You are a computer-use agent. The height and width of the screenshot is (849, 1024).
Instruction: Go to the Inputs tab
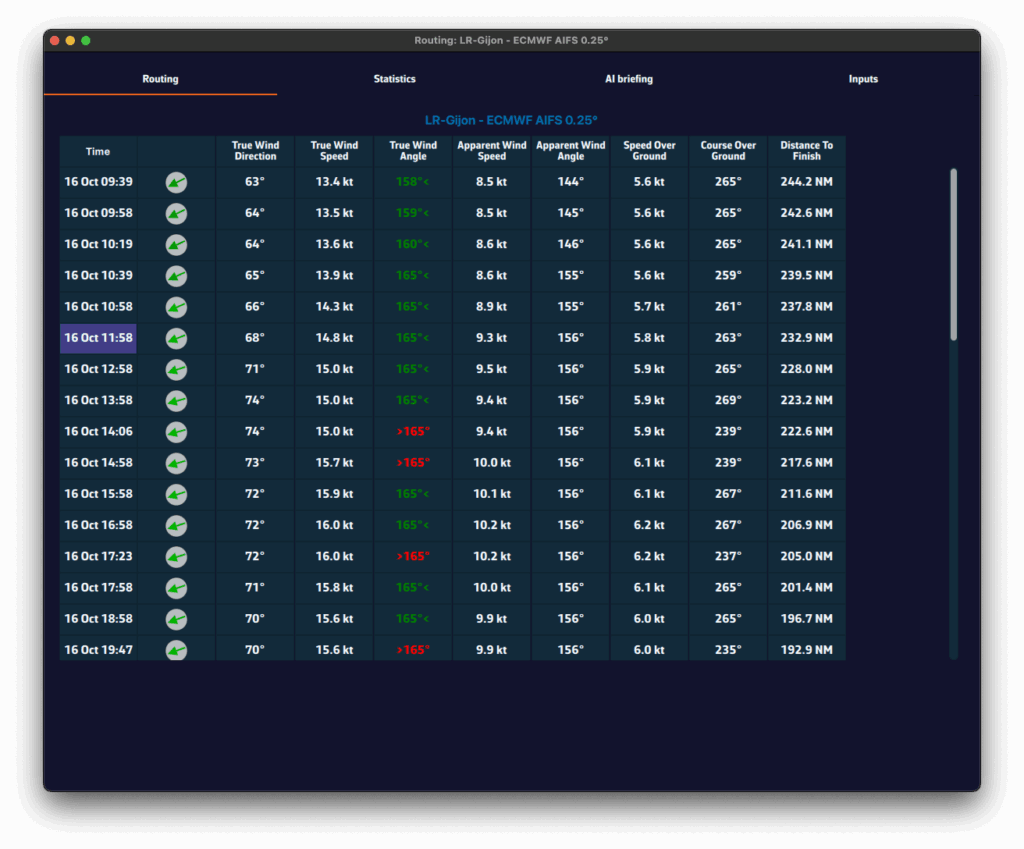863,79
